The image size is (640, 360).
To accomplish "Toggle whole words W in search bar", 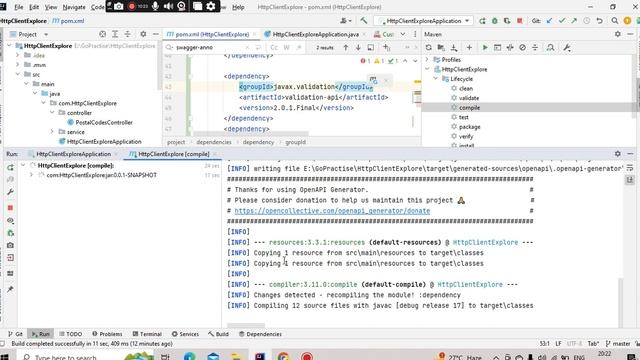I will [x=287, y=48].
